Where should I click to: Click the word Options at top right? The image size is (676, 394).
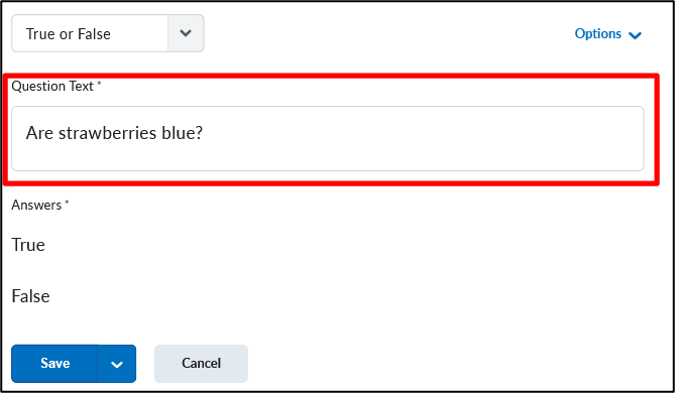(598, 34)
